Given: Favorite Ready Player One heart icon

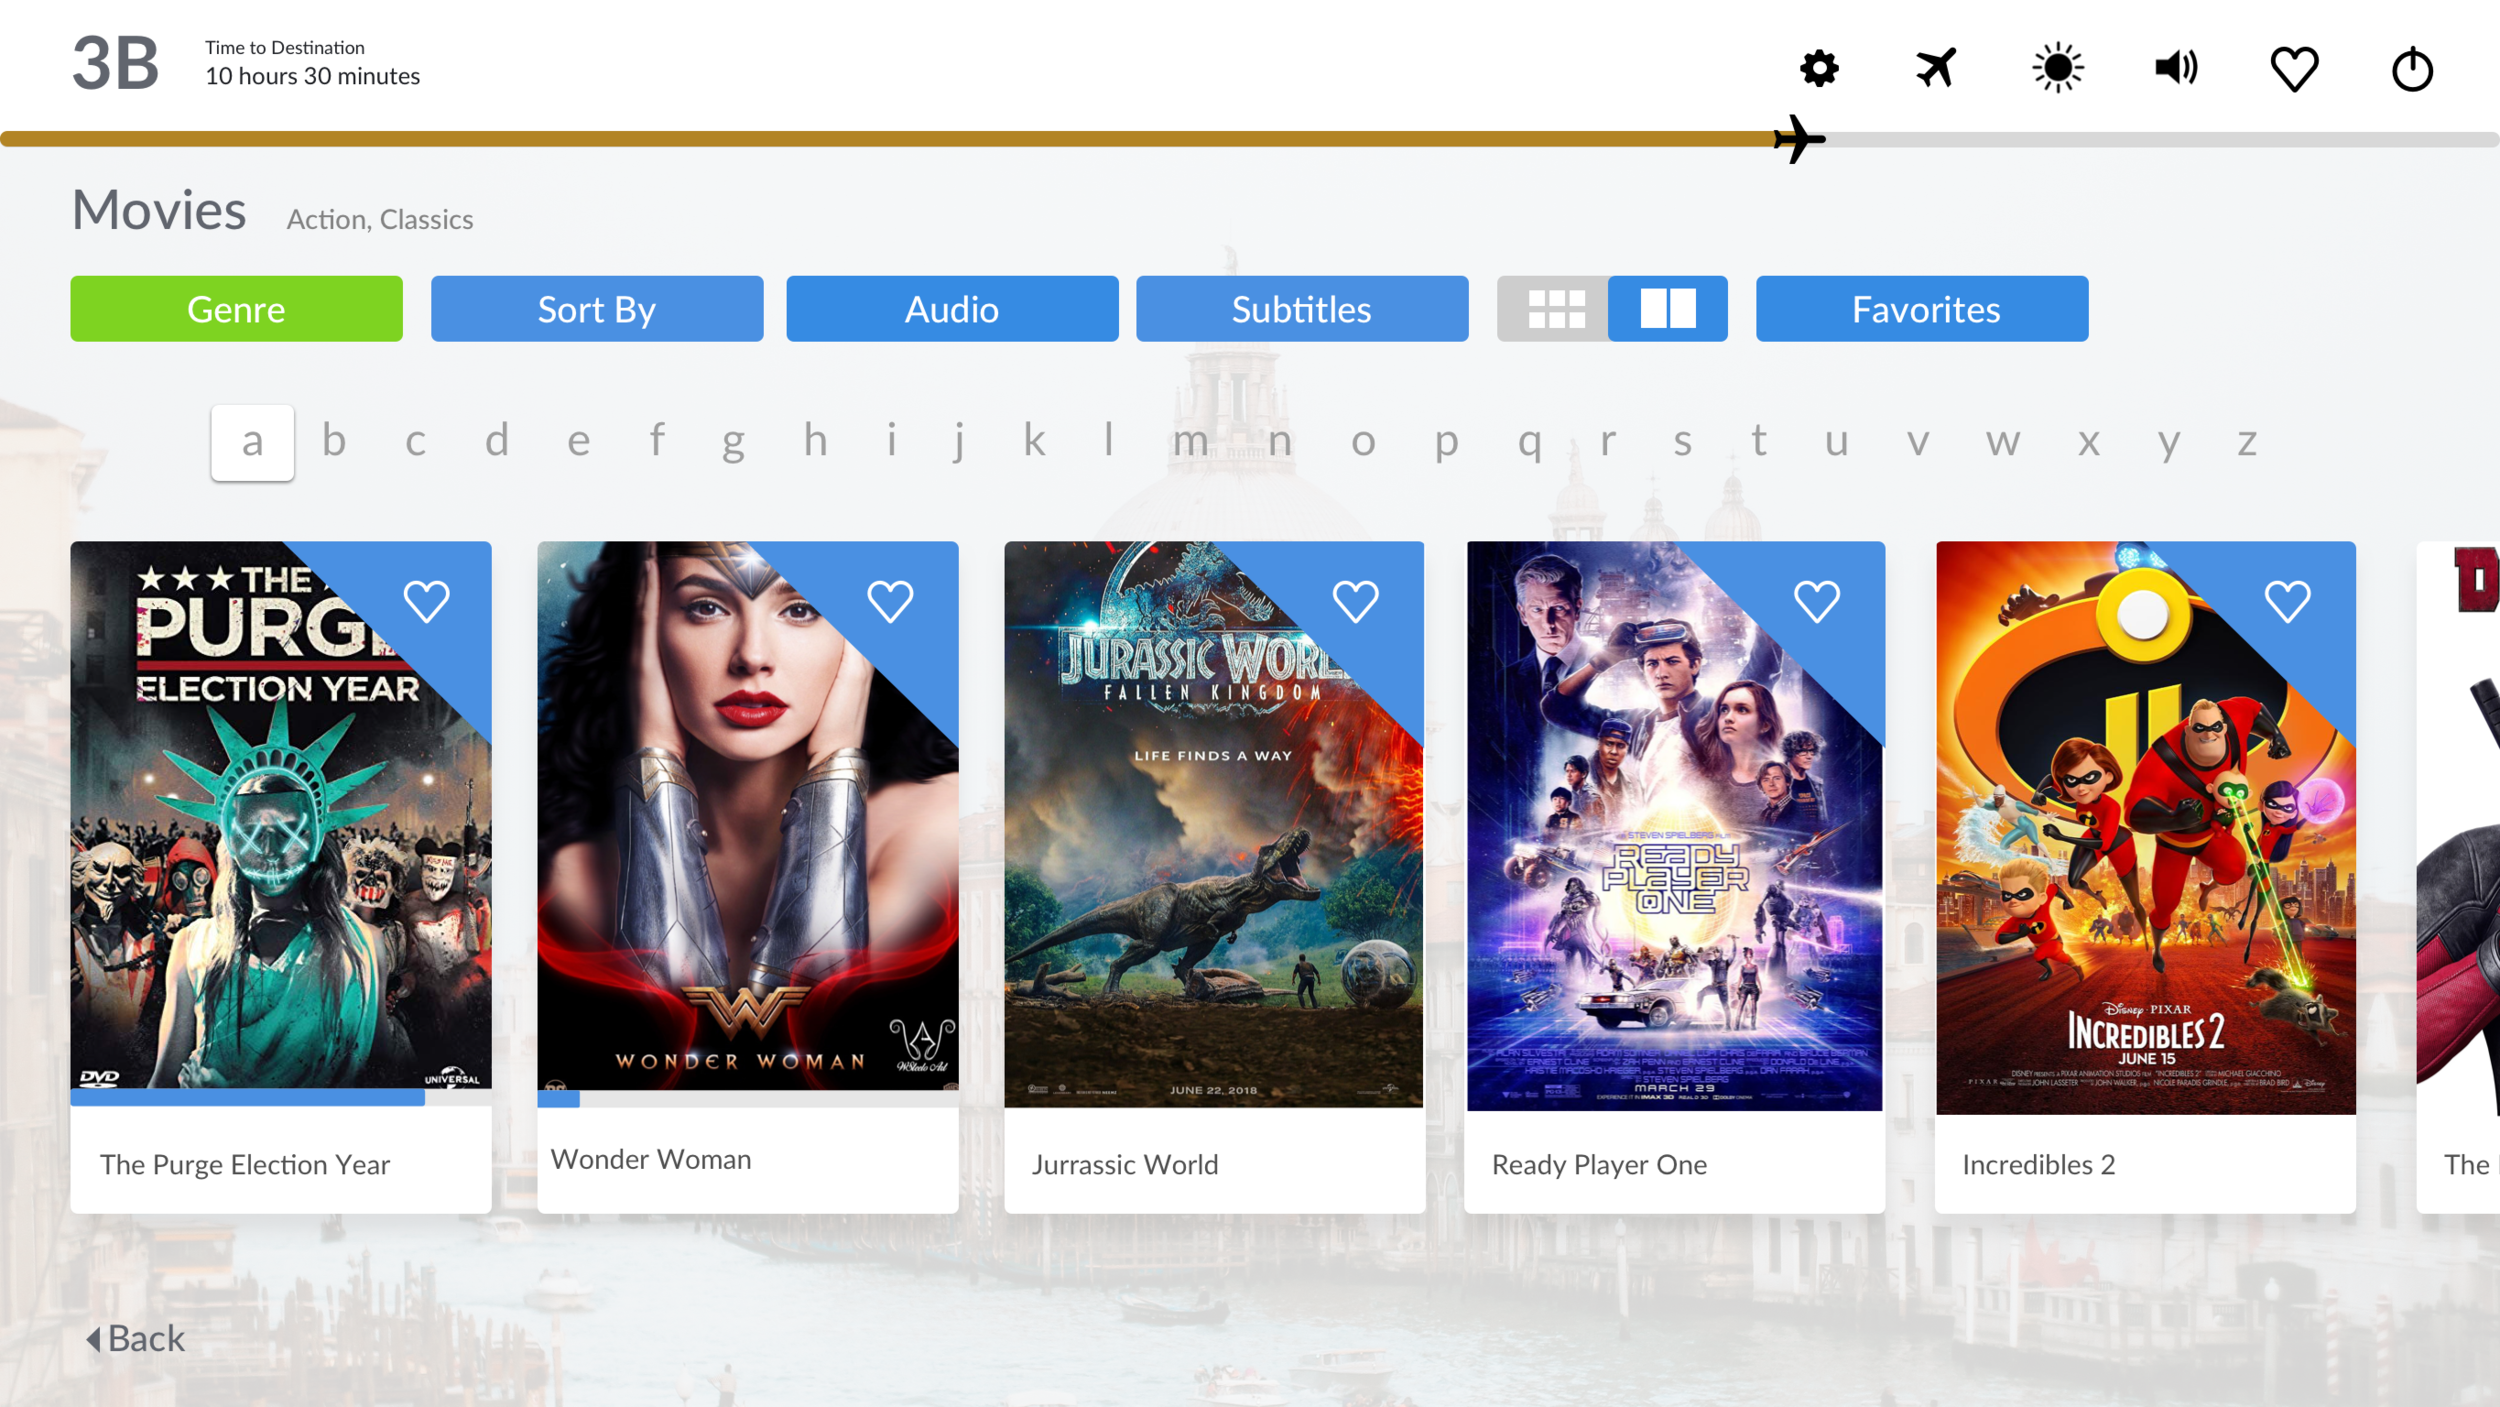Looking at the screenshot, I should click(x=1817, y=602).
